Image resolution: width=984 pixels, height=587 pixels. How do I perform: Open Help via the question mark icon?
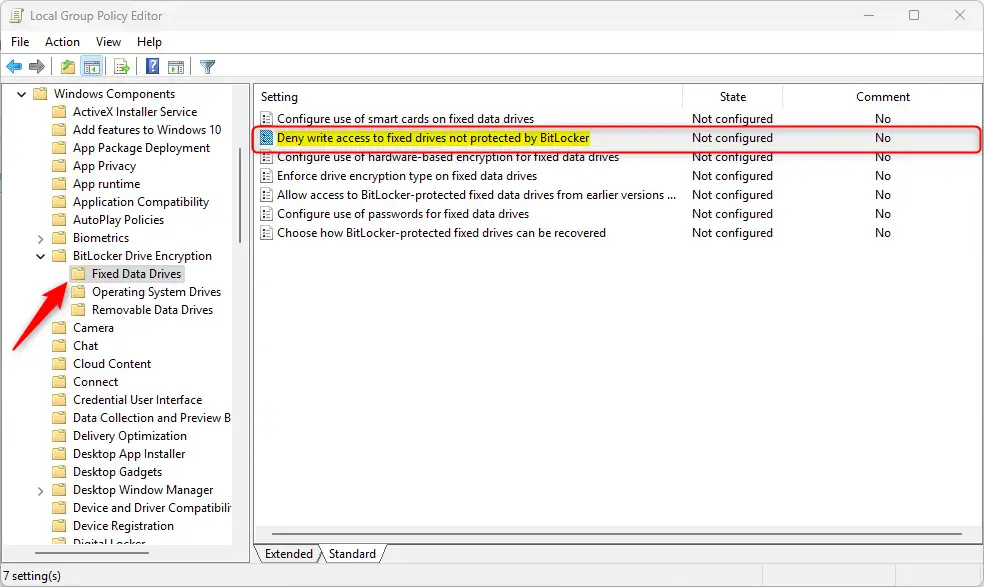pyautogui.click(x=152, y=67)
